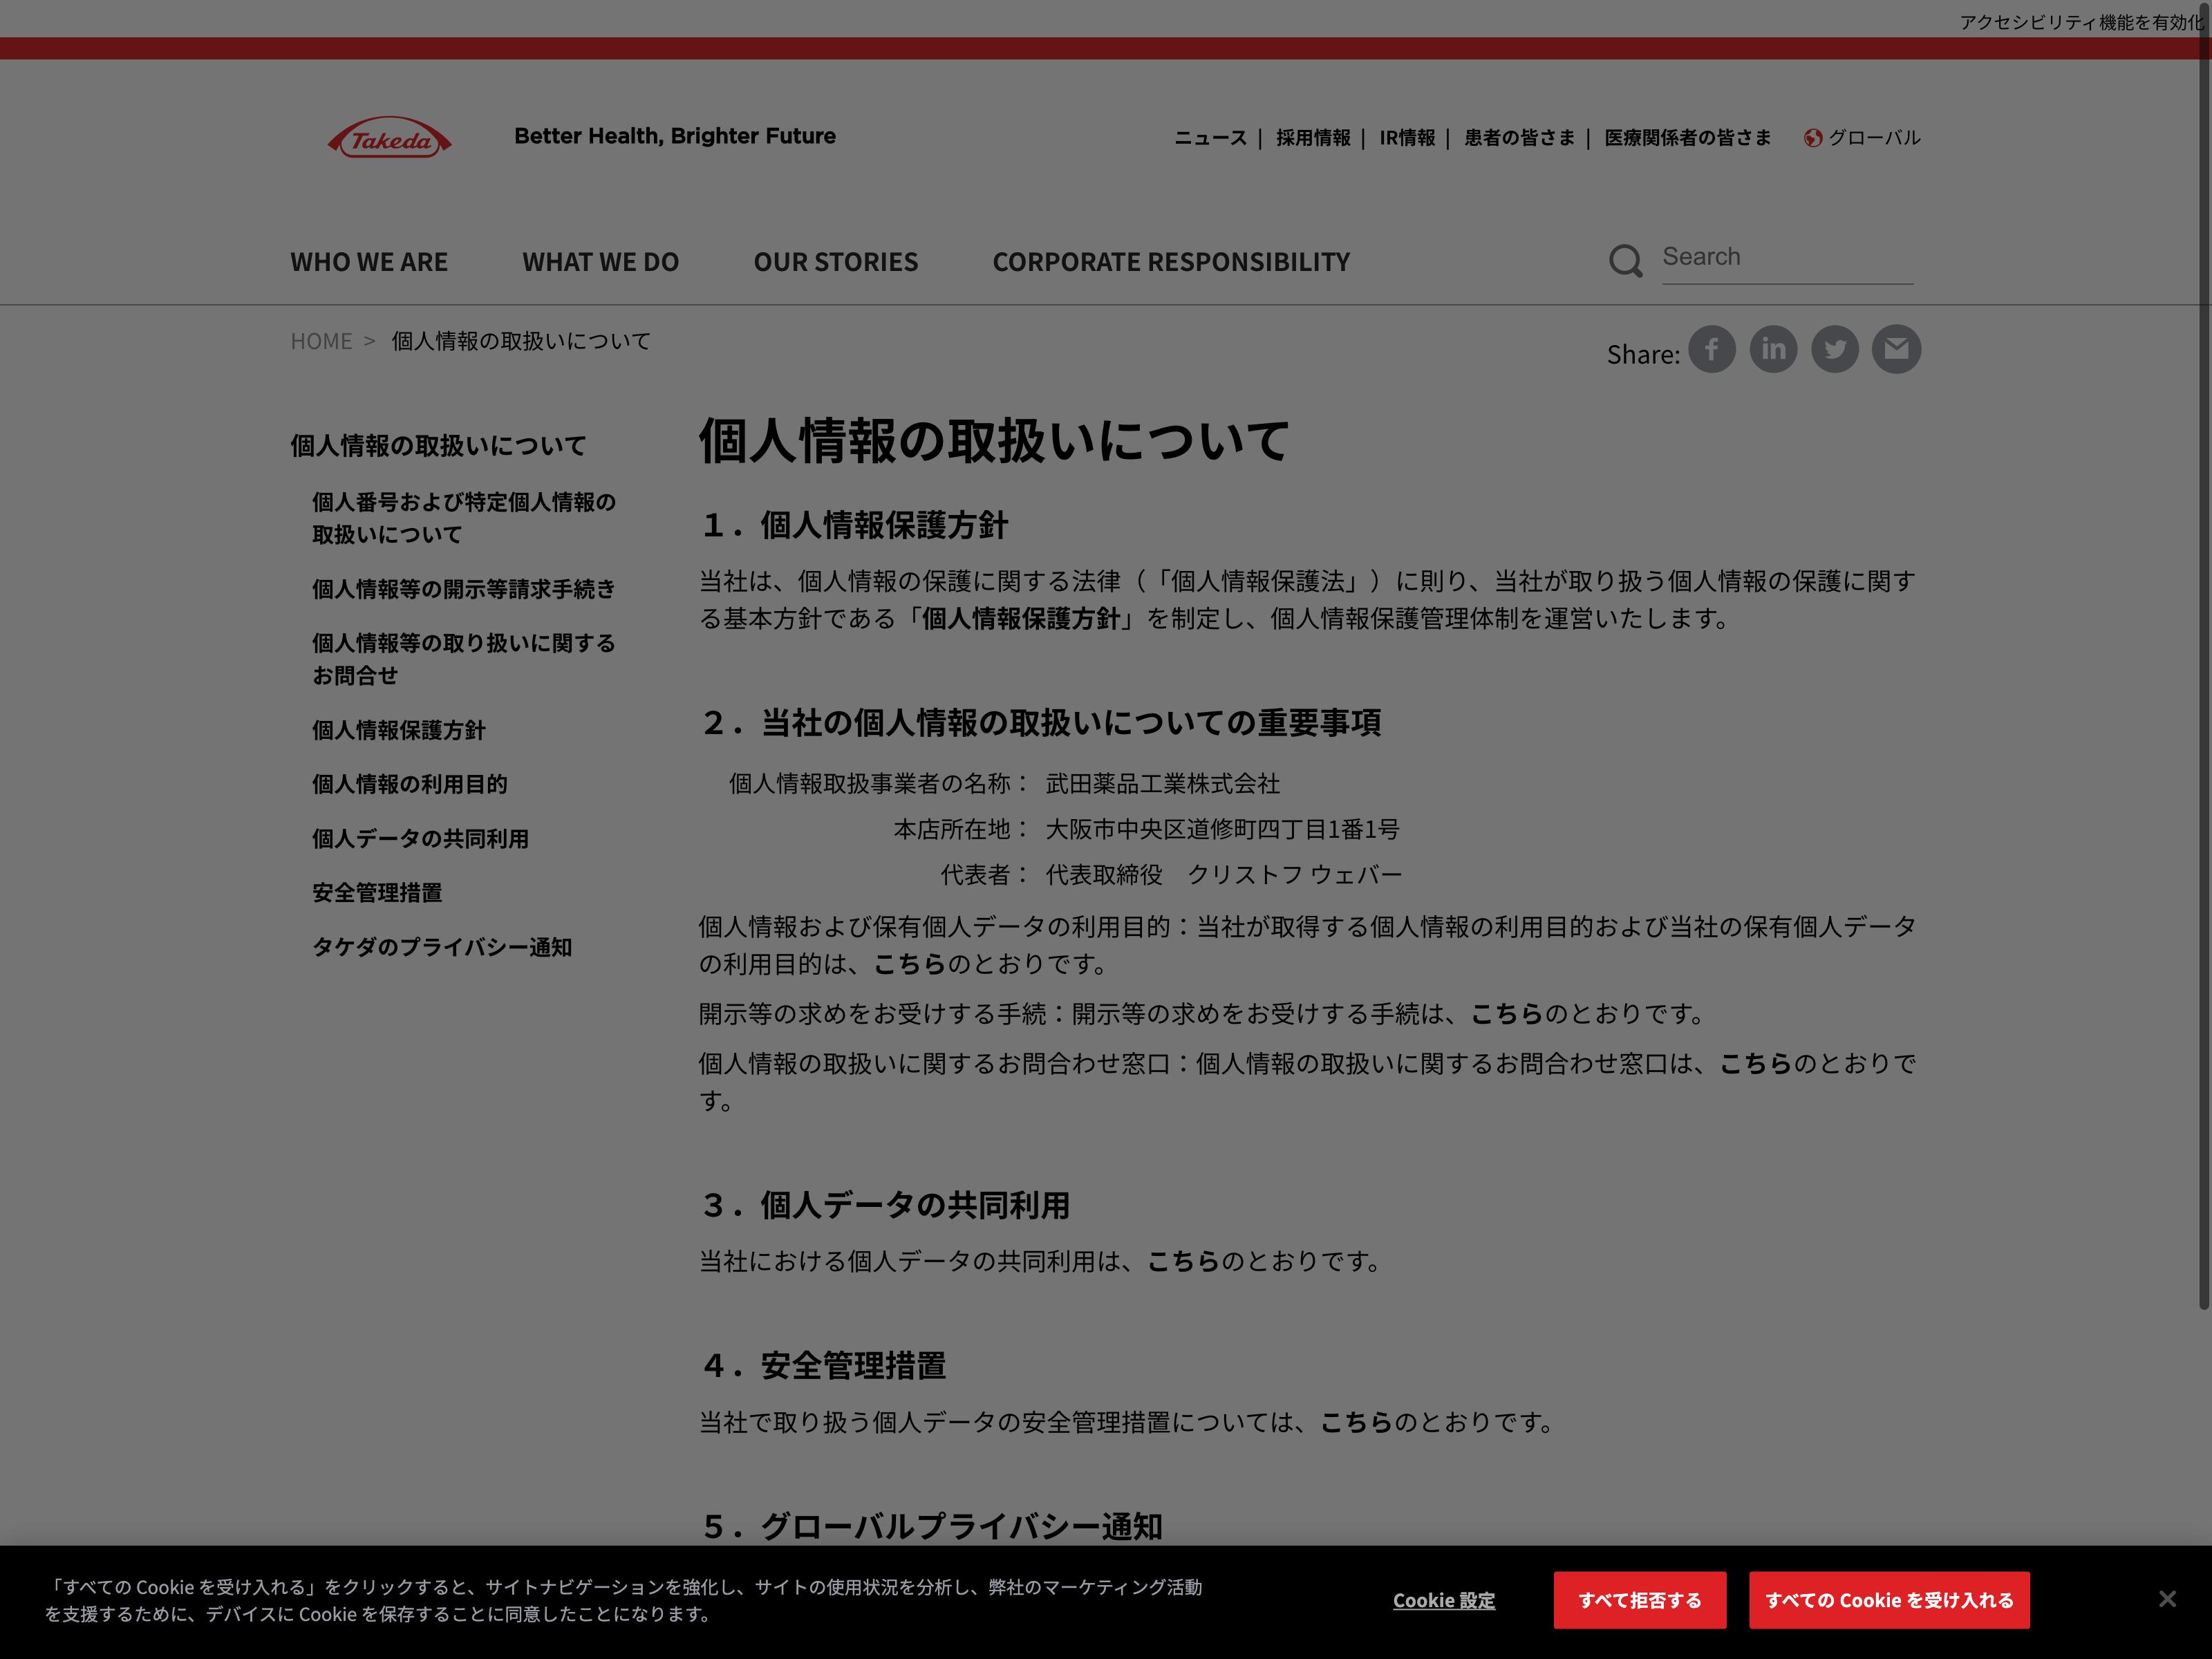The height and width of the screenshot is (1659, 2212).
Task: Go to HOME breadcrumb
Action: pos(321,342)
